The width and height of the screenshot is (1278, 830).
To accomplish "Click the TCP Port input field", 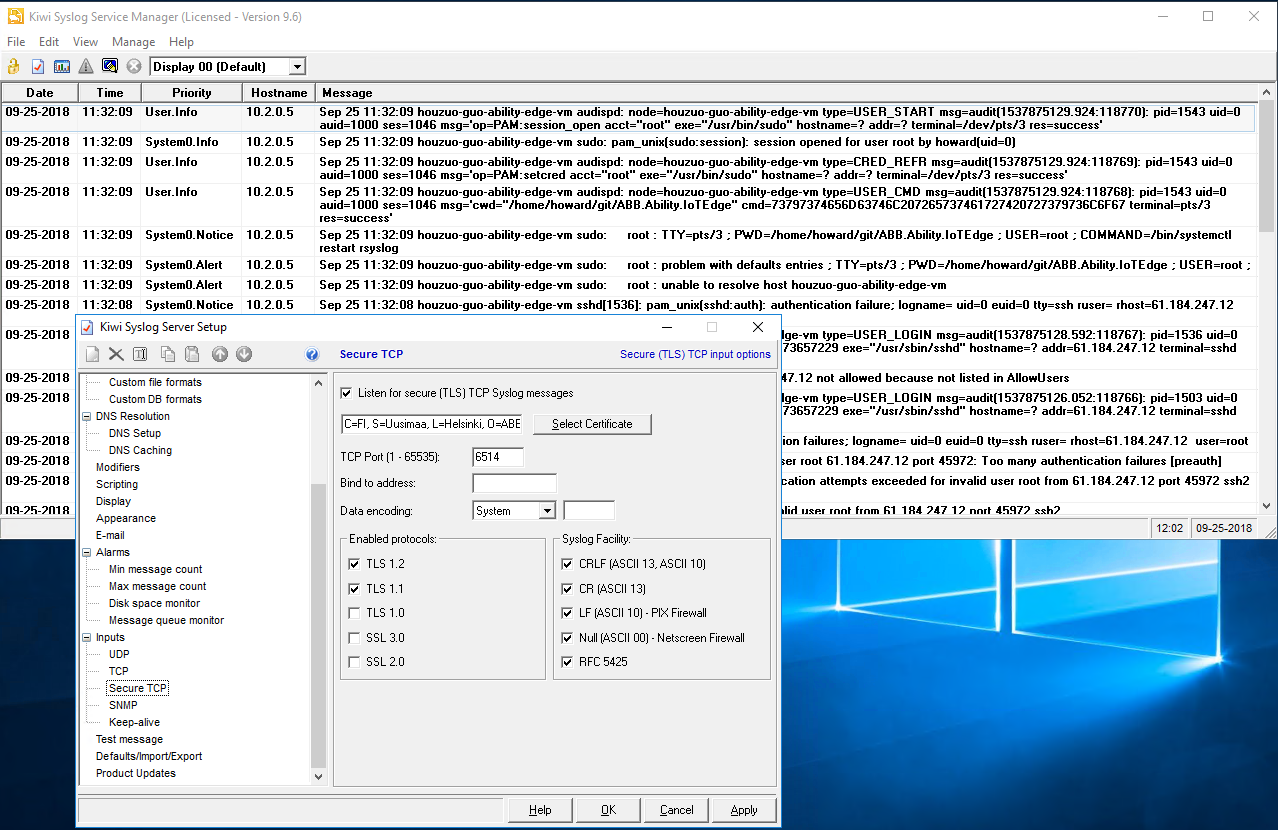I will 498,457.
